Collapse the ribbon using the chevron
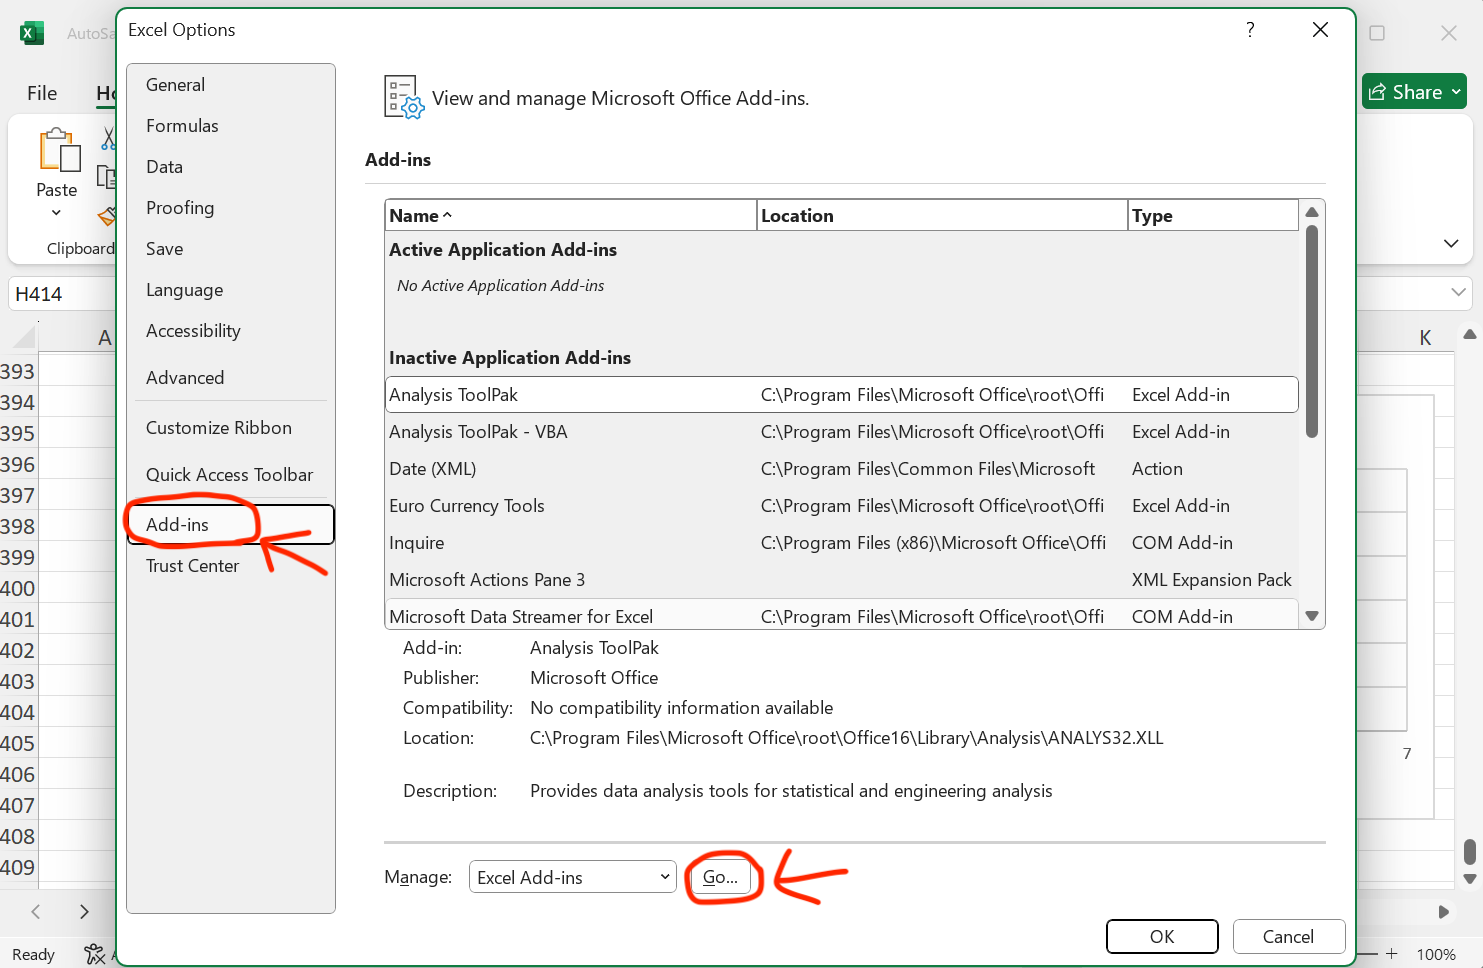Screen dimensions: 1483x968 pyautogui.click(x=1451, y=243)
